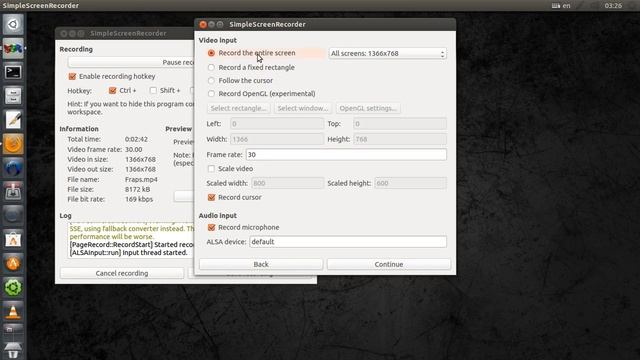
Task: Click the 'Back' button
Action: pyautogui.click(x=261, y=264)
